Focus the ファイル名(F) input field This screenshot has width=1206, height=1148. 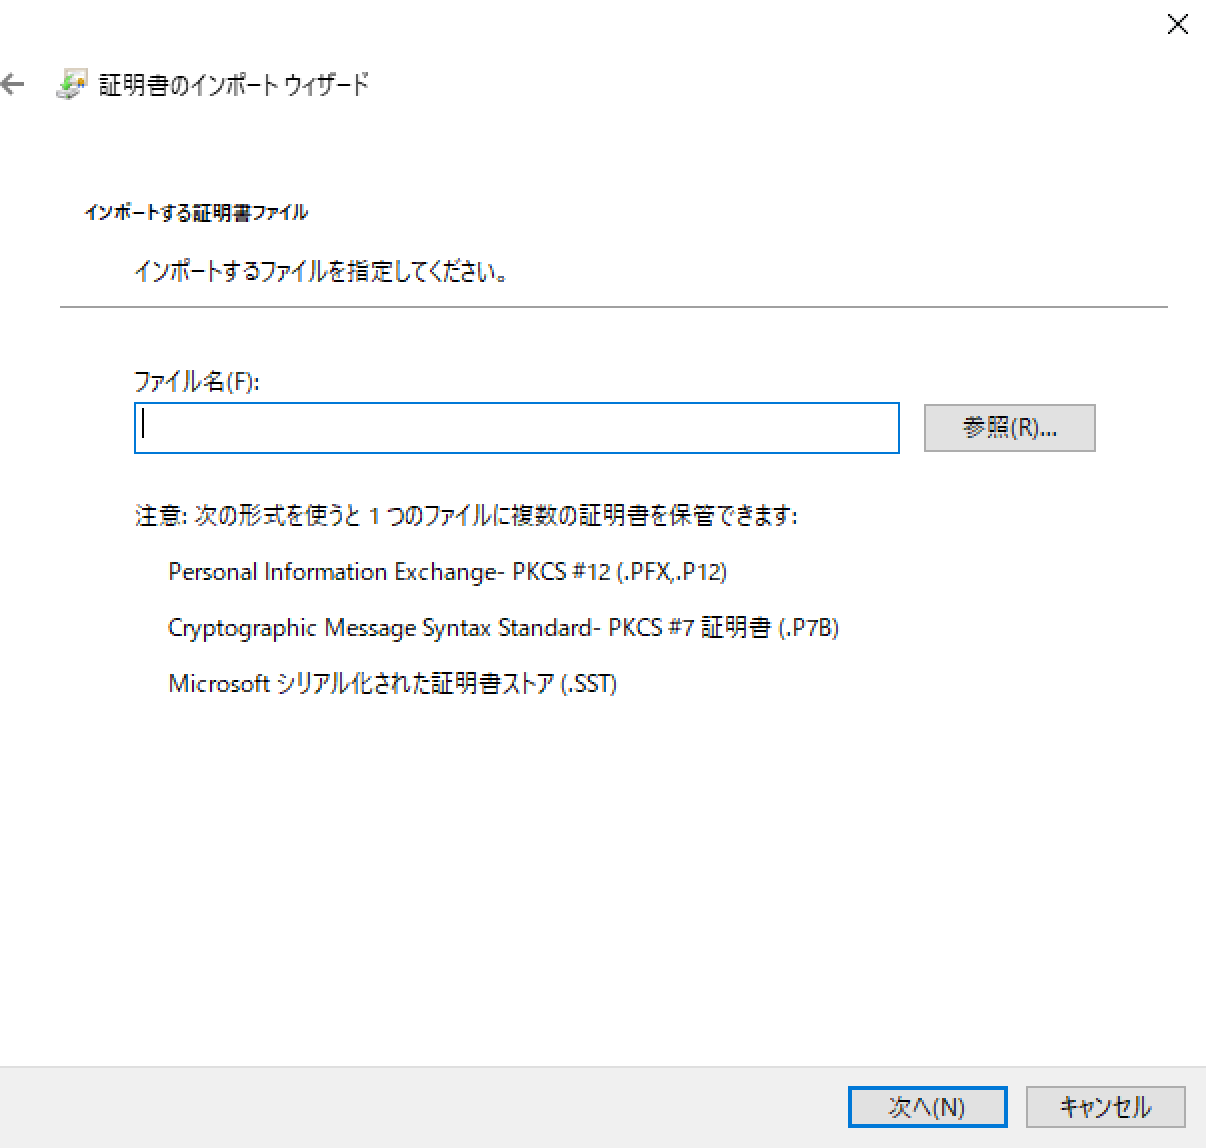517,428
